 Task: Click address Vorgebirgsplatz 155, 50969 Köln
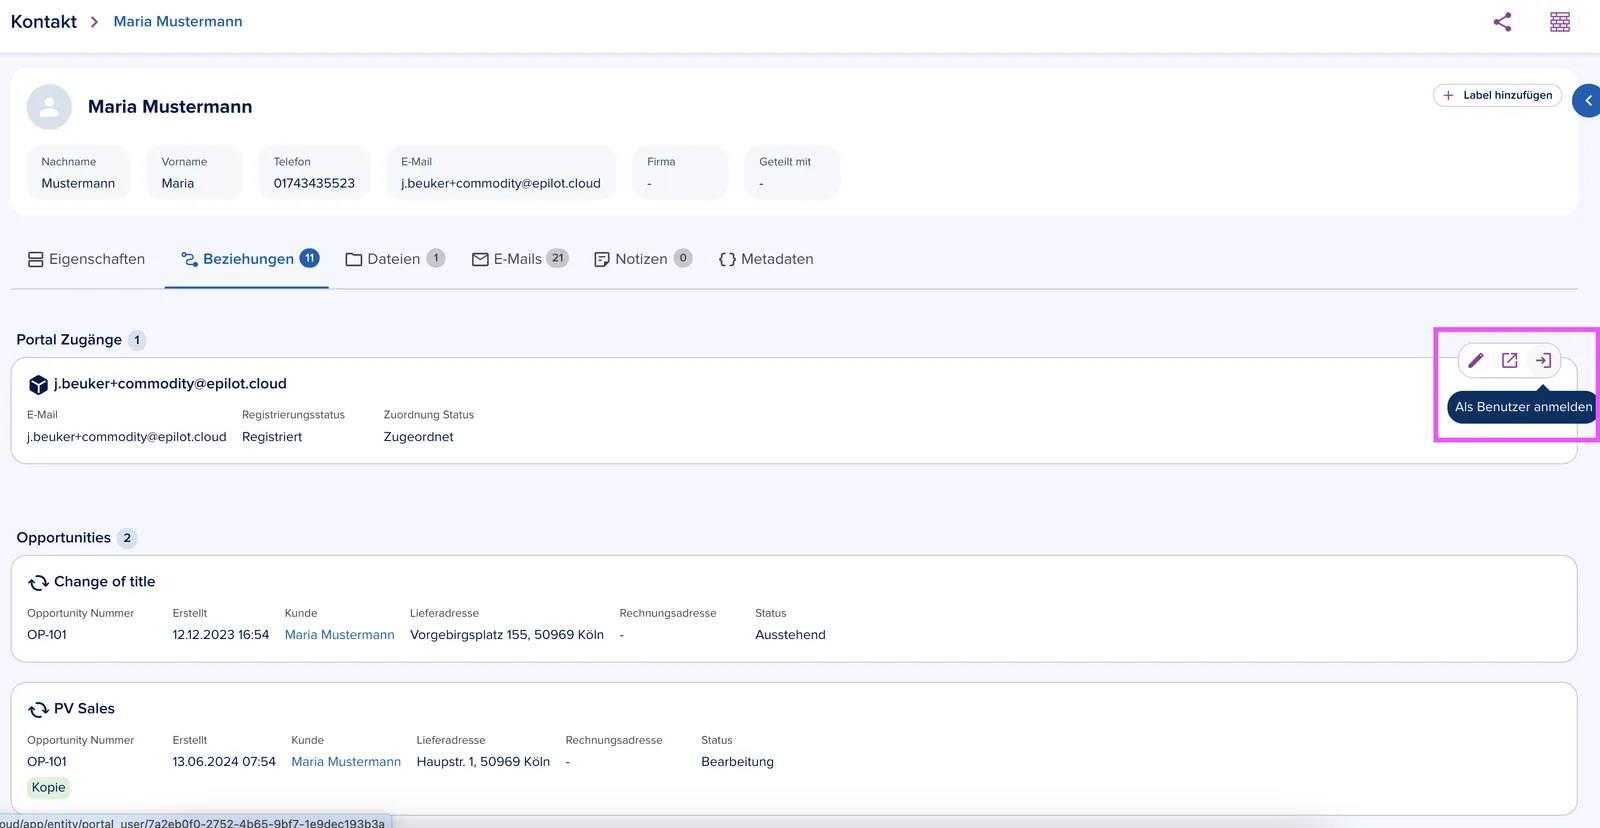507,635
